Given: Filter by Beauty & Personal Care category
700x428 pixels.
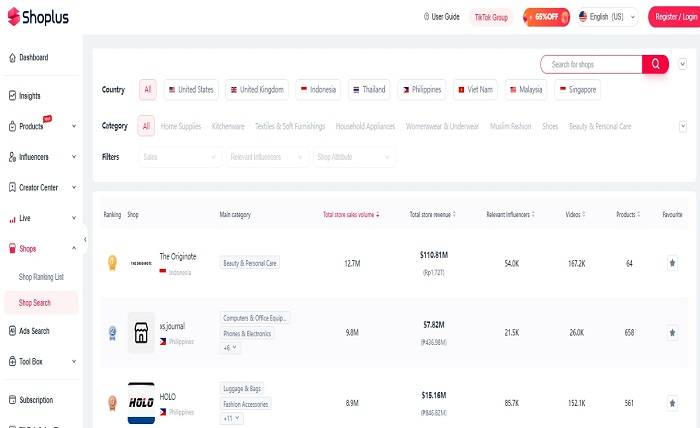Looking at the screenshot, I should point(600,127).
